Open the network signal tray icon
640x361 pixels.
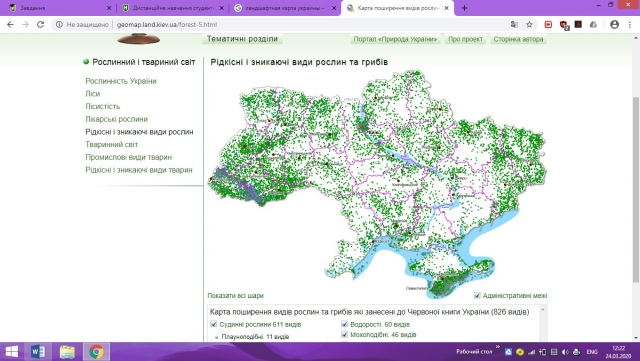pos(531,352)
